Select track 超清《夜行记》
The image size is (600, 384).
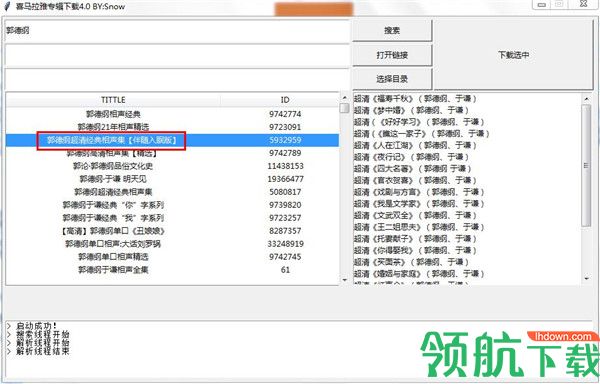tap(411, 157)
